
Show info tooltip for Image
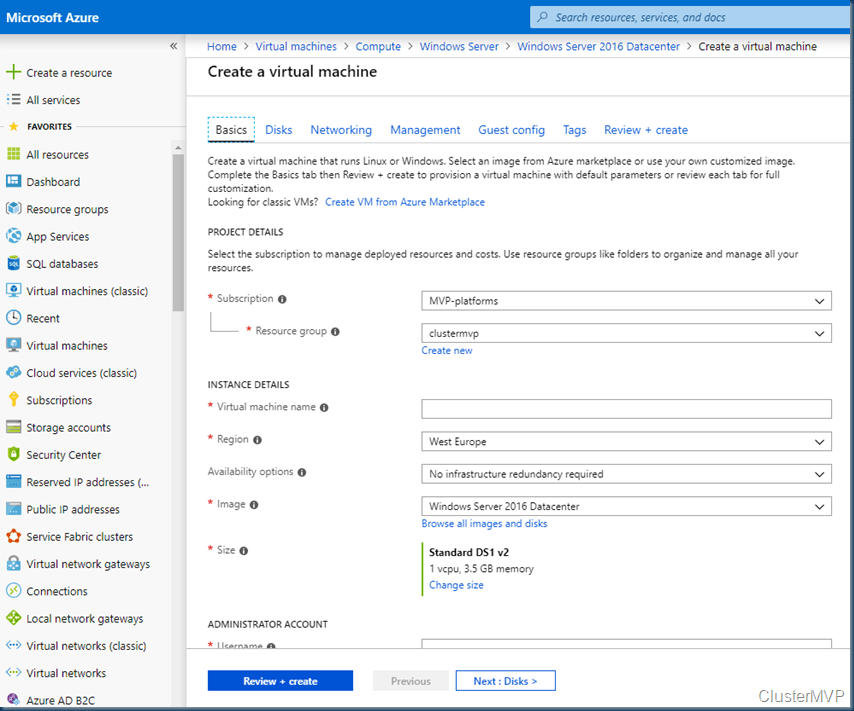254,505
